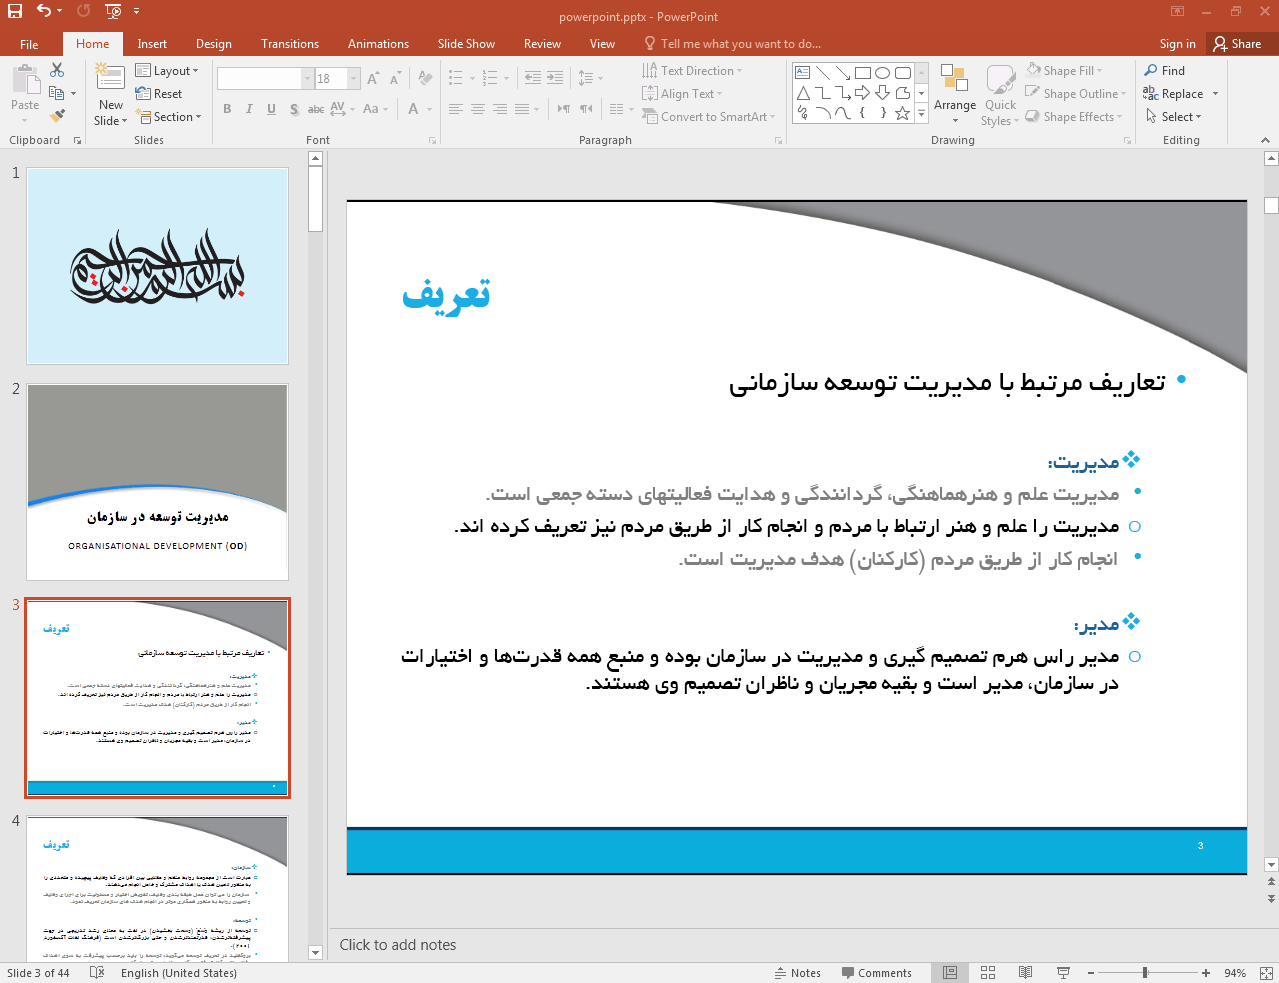Click Decrease Font Size icon
The height and width of the screenshot is (983, 1279).
pyautogui.click(x=396, y=78)
